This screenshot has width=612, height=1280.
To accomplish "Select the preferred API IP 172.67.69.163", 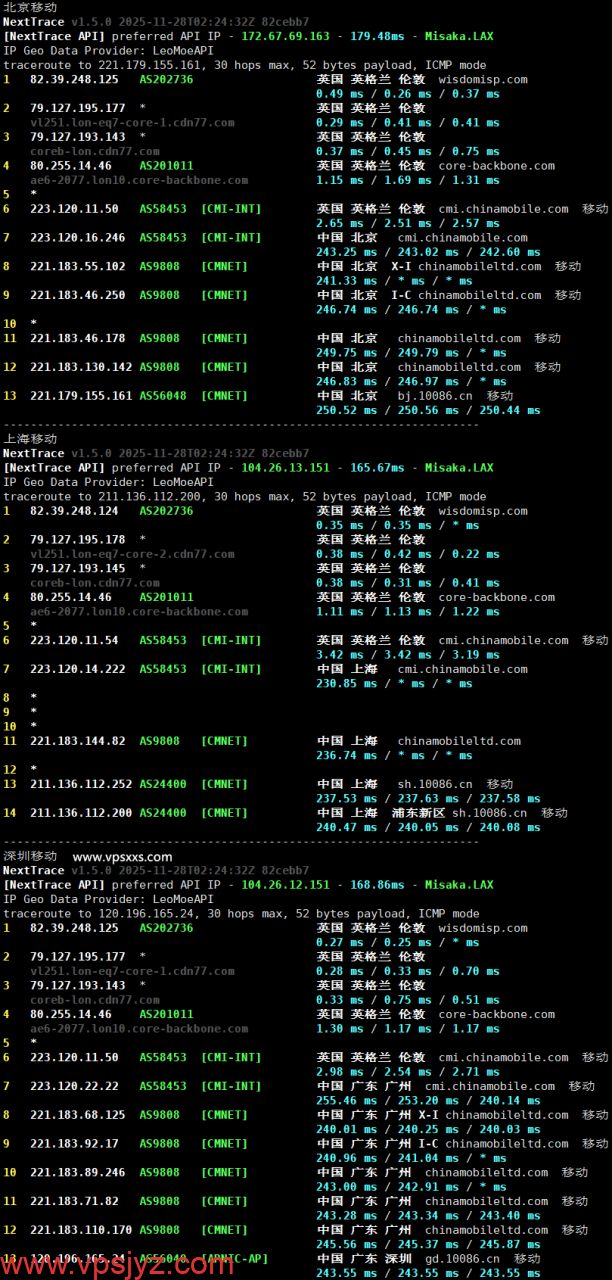I will [285, 36].
